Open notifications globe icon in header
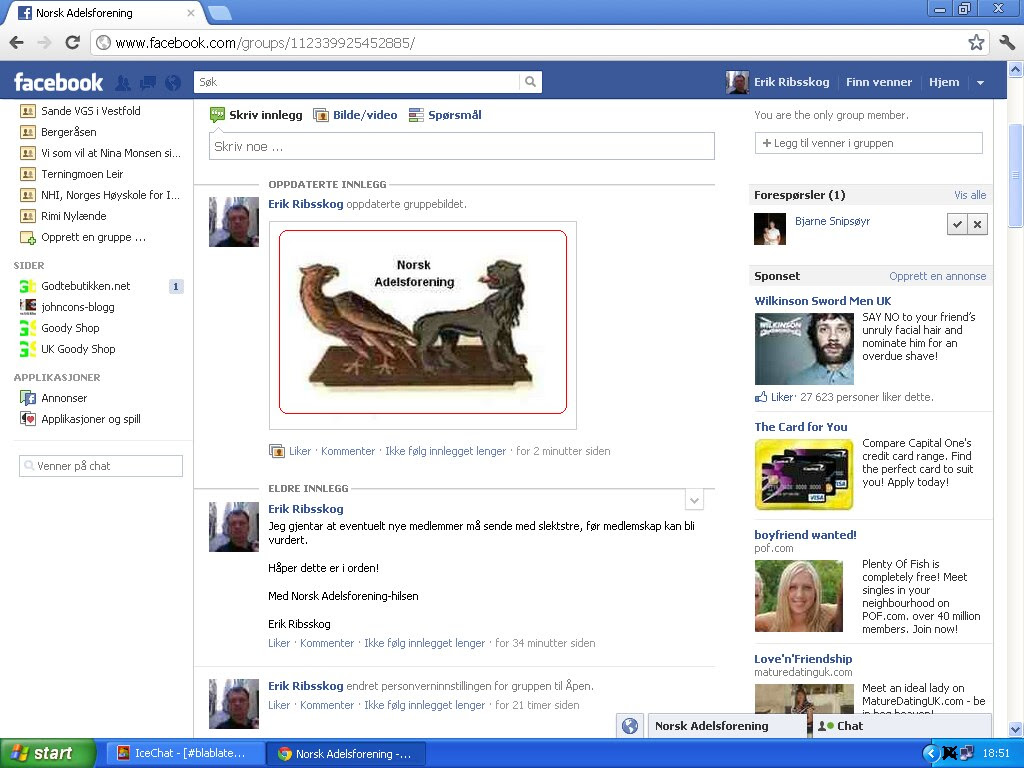The height and width of the screenshot is (768, 1024). click(x=173, y=82)
